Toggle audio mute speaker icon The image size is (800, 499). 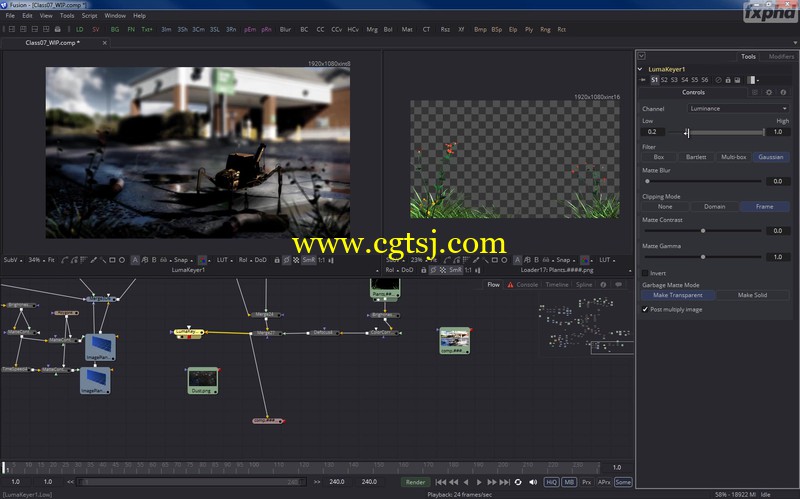533,482
